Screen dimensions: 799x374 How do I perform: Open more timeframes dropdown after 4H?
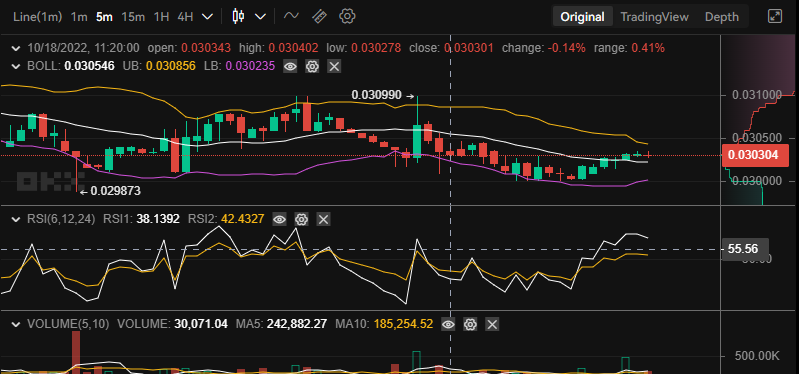(x=207, y=17)
